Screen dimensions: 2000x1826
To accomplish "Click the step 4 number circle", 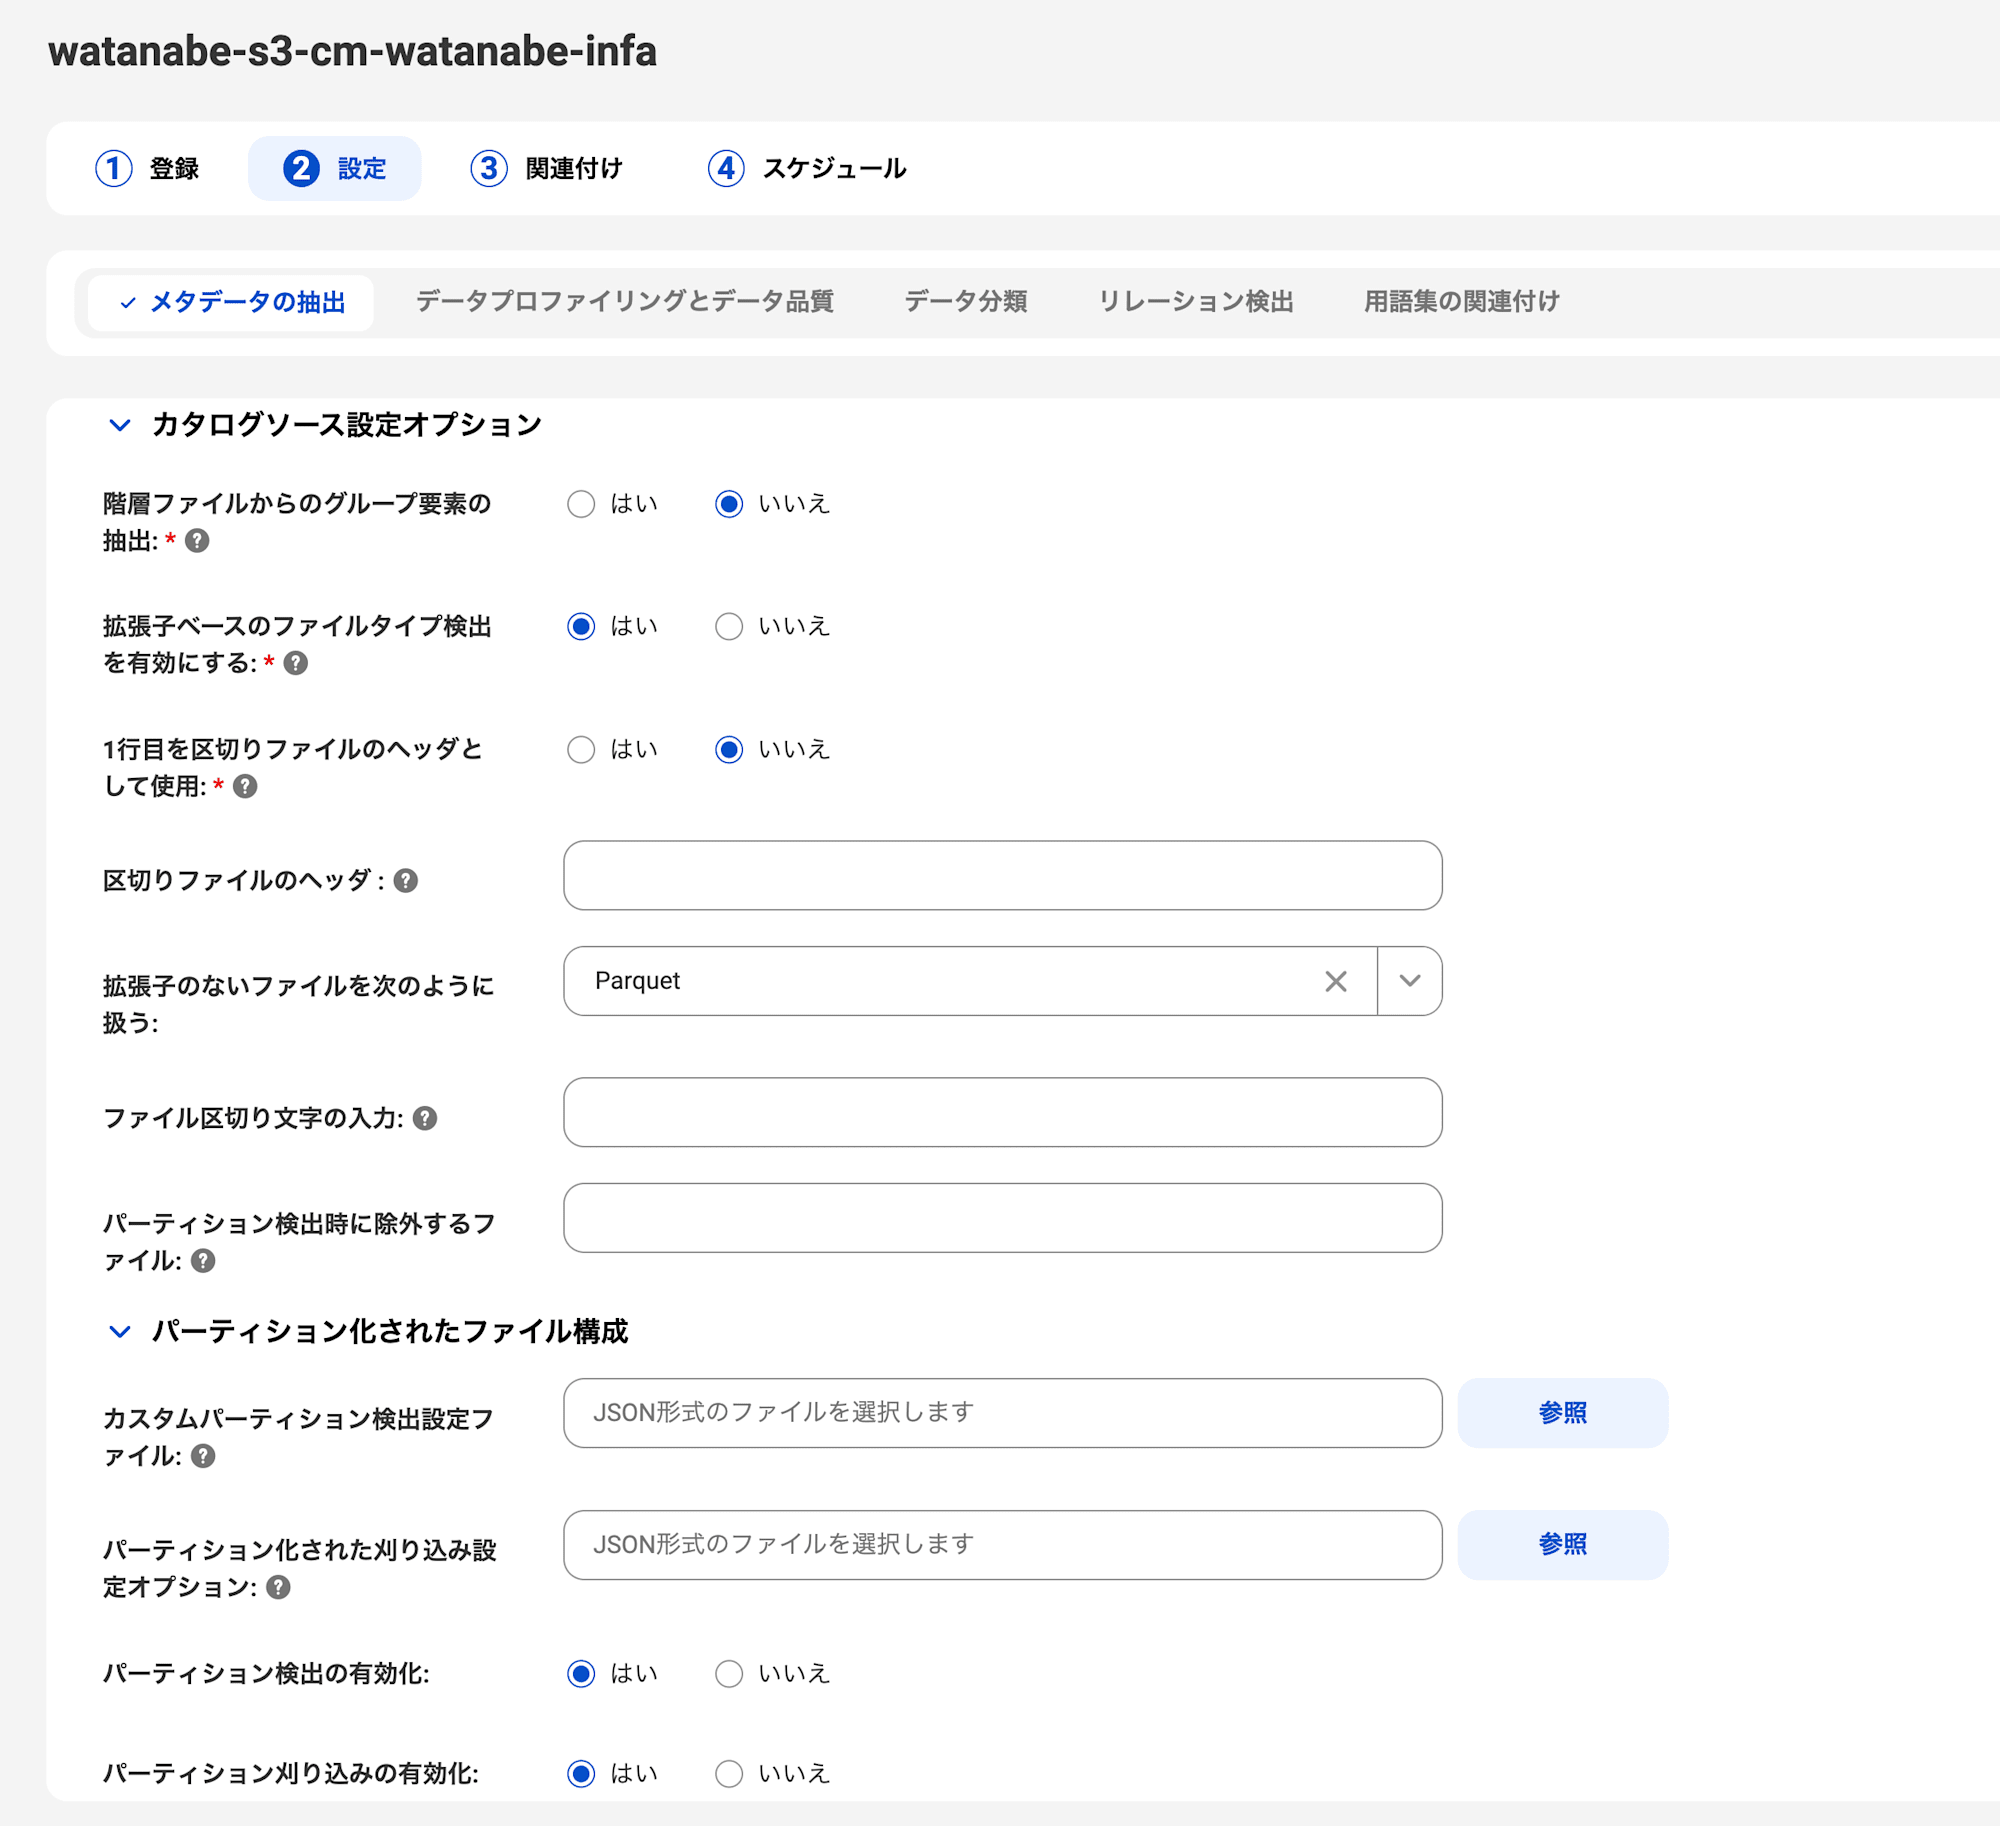I will click(x=726, y=168).
